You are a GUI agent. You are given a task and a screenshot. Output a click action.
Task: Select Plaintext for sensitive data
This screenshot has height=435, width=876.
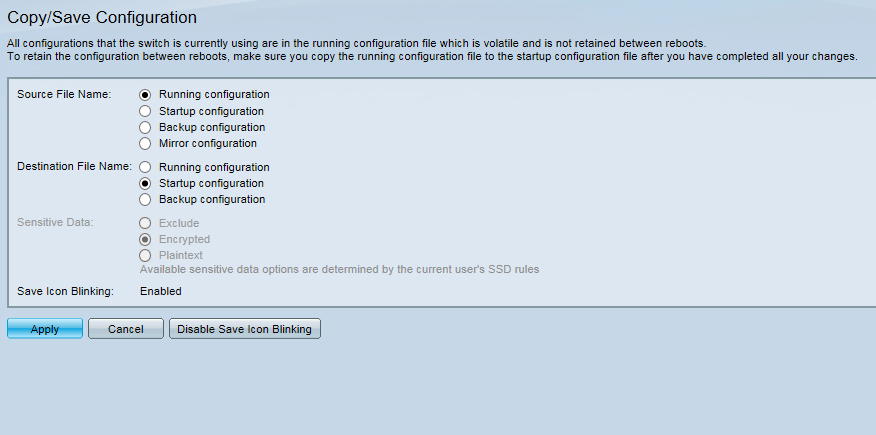145,256
